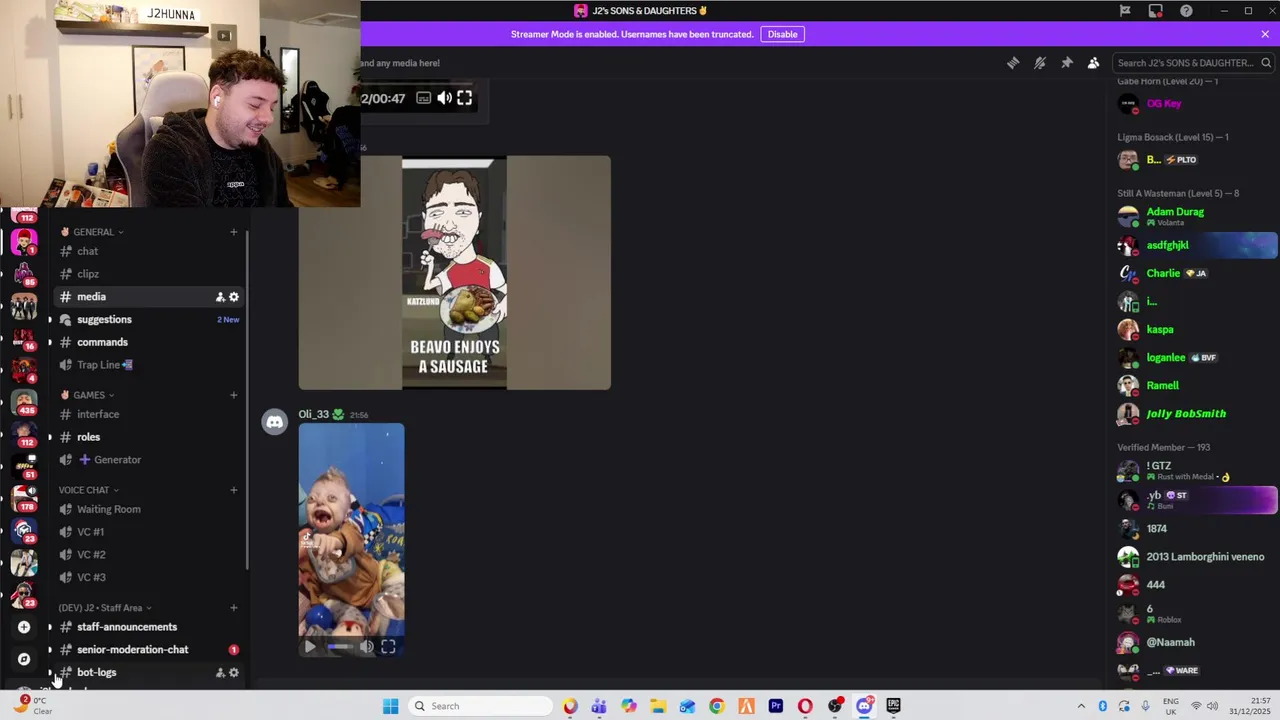
Task: Add channel to GENERAL category
Action: click(234, 232)
